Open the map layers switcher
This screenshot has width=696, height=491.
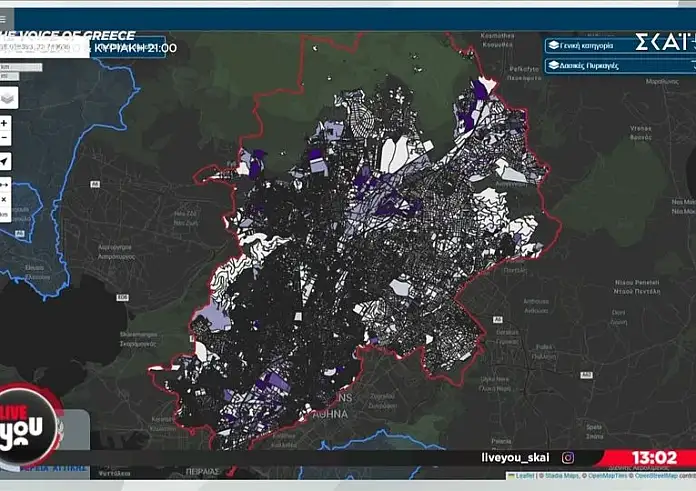point(8,98)
